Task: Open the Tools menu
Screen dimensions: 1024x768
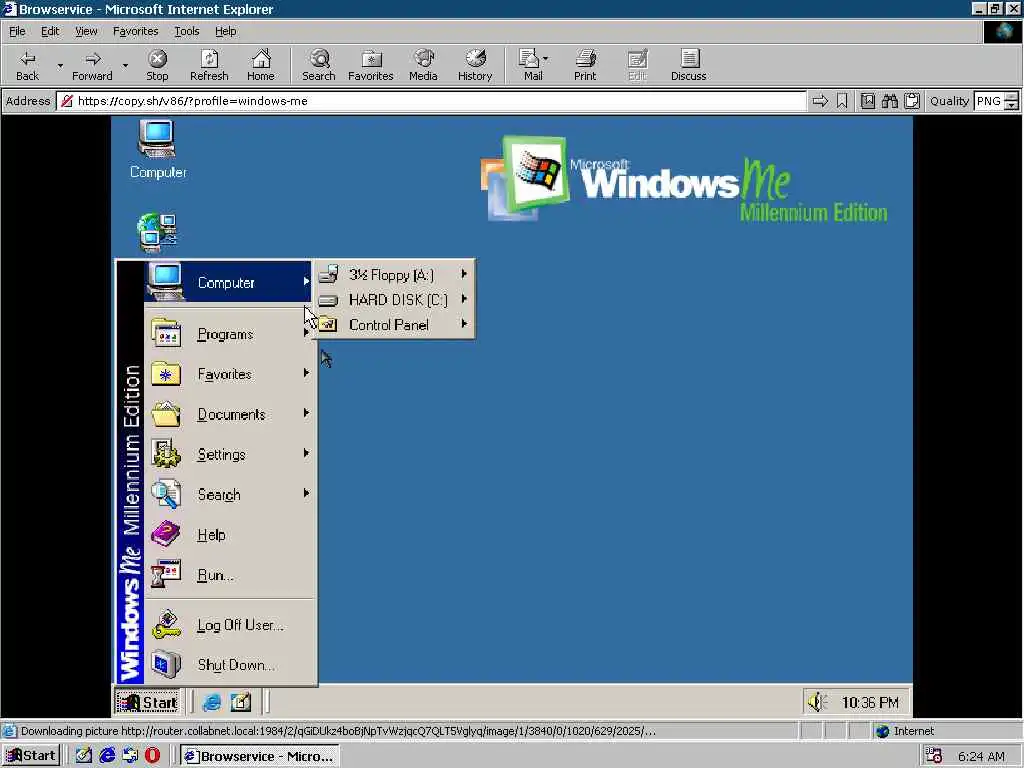Action: (186, 31)
